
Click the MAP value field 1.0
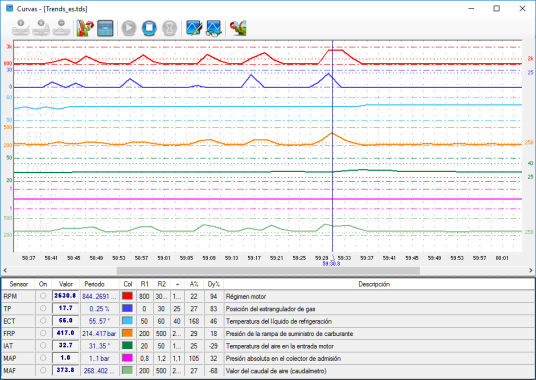pos(65,358)
